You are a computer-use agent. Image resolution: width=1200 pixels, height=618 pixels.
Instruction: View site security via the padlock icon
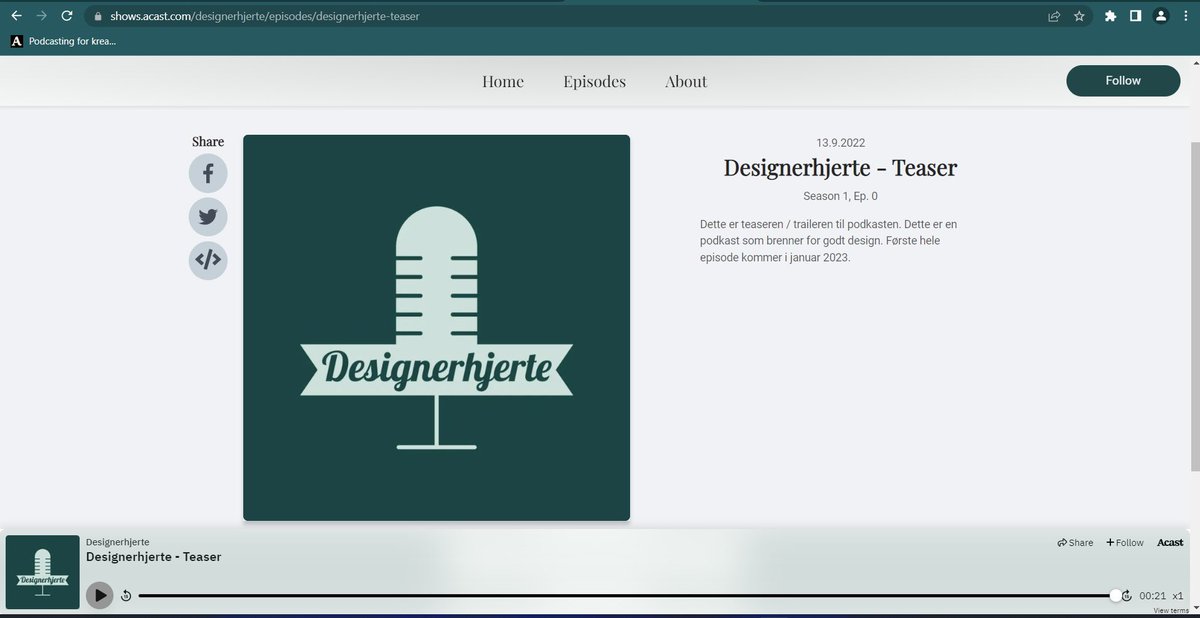(x=97, y=16)
